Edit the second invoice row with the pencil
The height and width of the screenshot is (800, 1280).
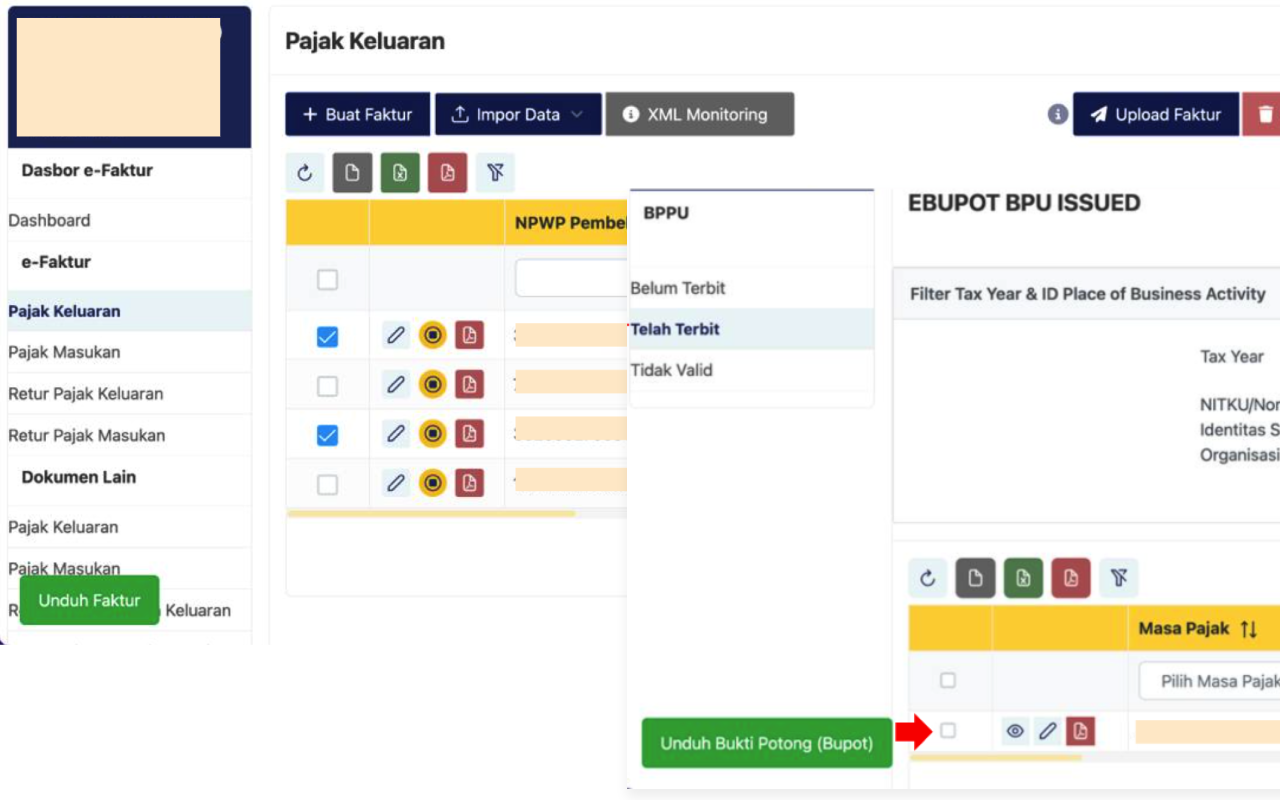[396, 384]
